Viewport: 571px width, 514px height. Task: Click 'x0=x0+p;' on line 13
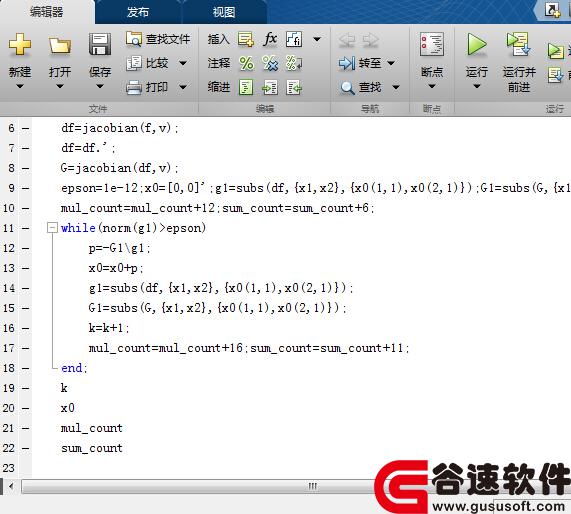click(x=116, y=268)
